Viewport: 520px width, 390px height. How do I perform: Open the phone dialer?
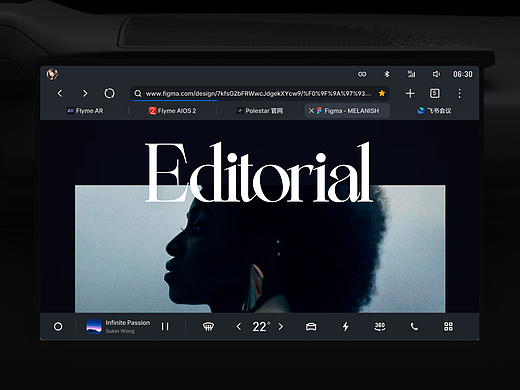pos(414,326)
